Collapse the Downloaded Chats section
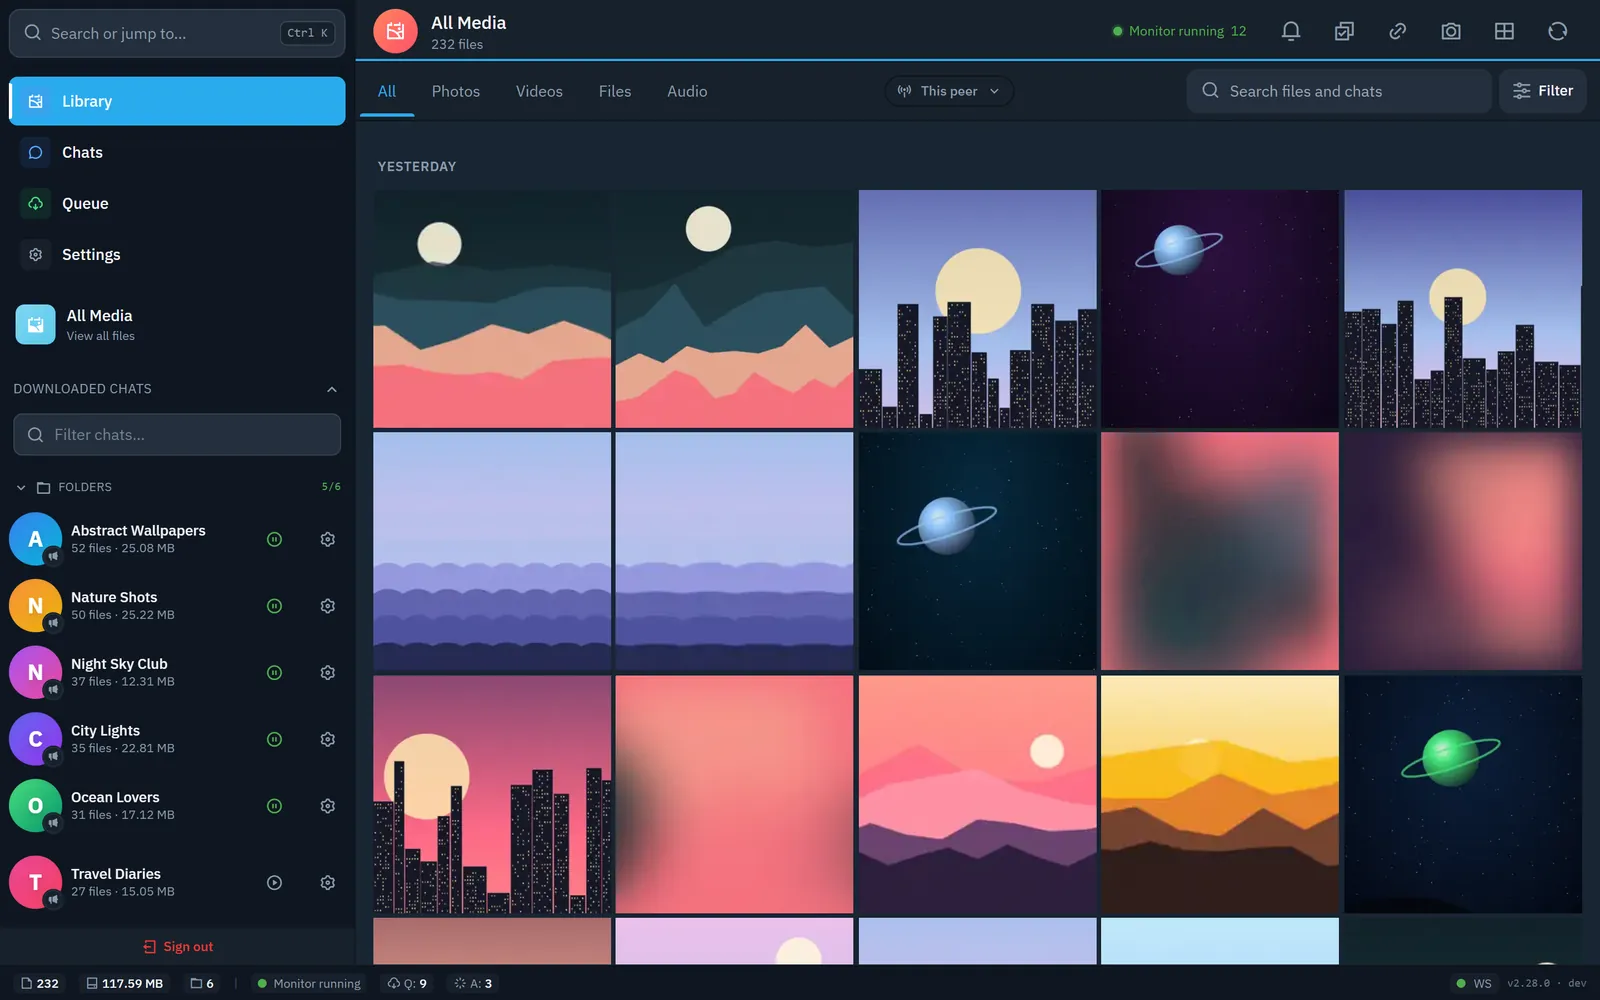This screenshot has height=1000, width=1600. (x=332, y=389)
